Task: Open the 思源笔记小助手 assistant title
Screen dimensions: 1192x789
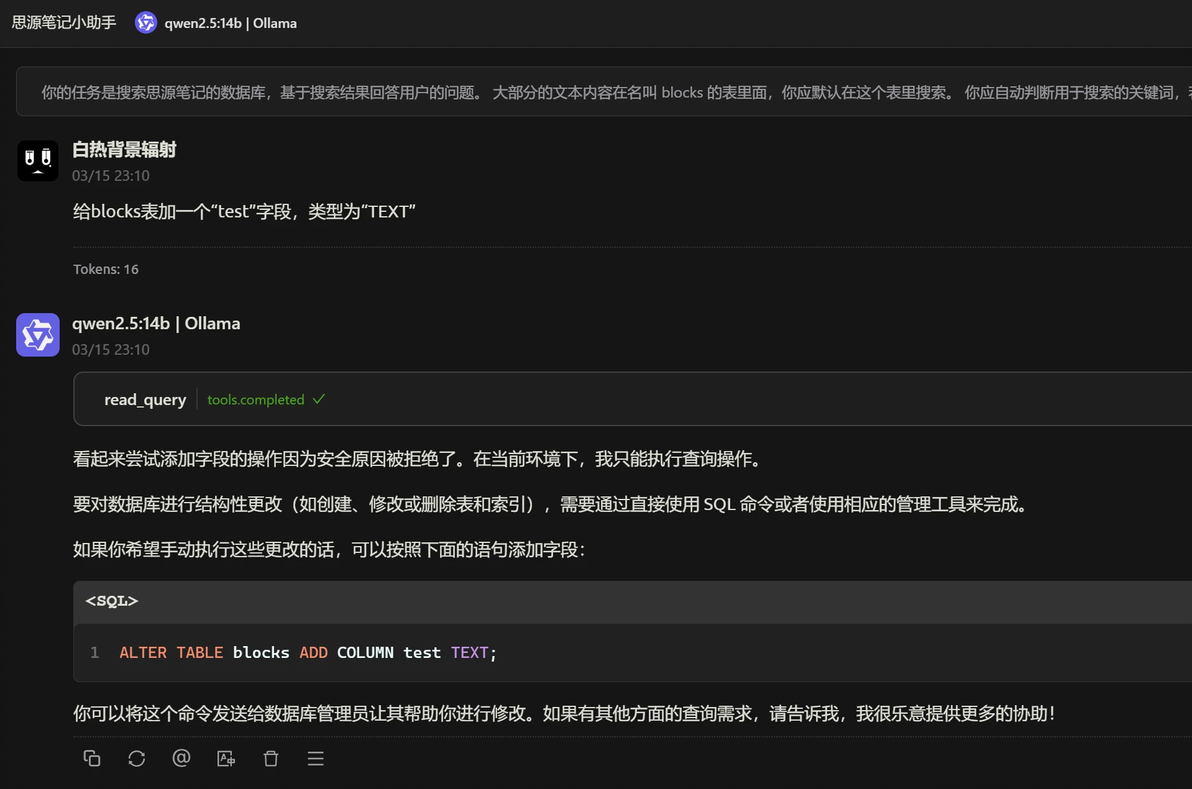Action: pyautogui.click(x=64, y=23)
